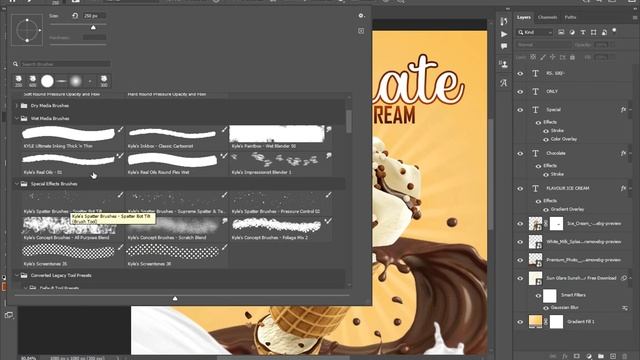Filter layers by adjustment layers icon
Viewport: 640px width, 360px height.
pos(572,32)
